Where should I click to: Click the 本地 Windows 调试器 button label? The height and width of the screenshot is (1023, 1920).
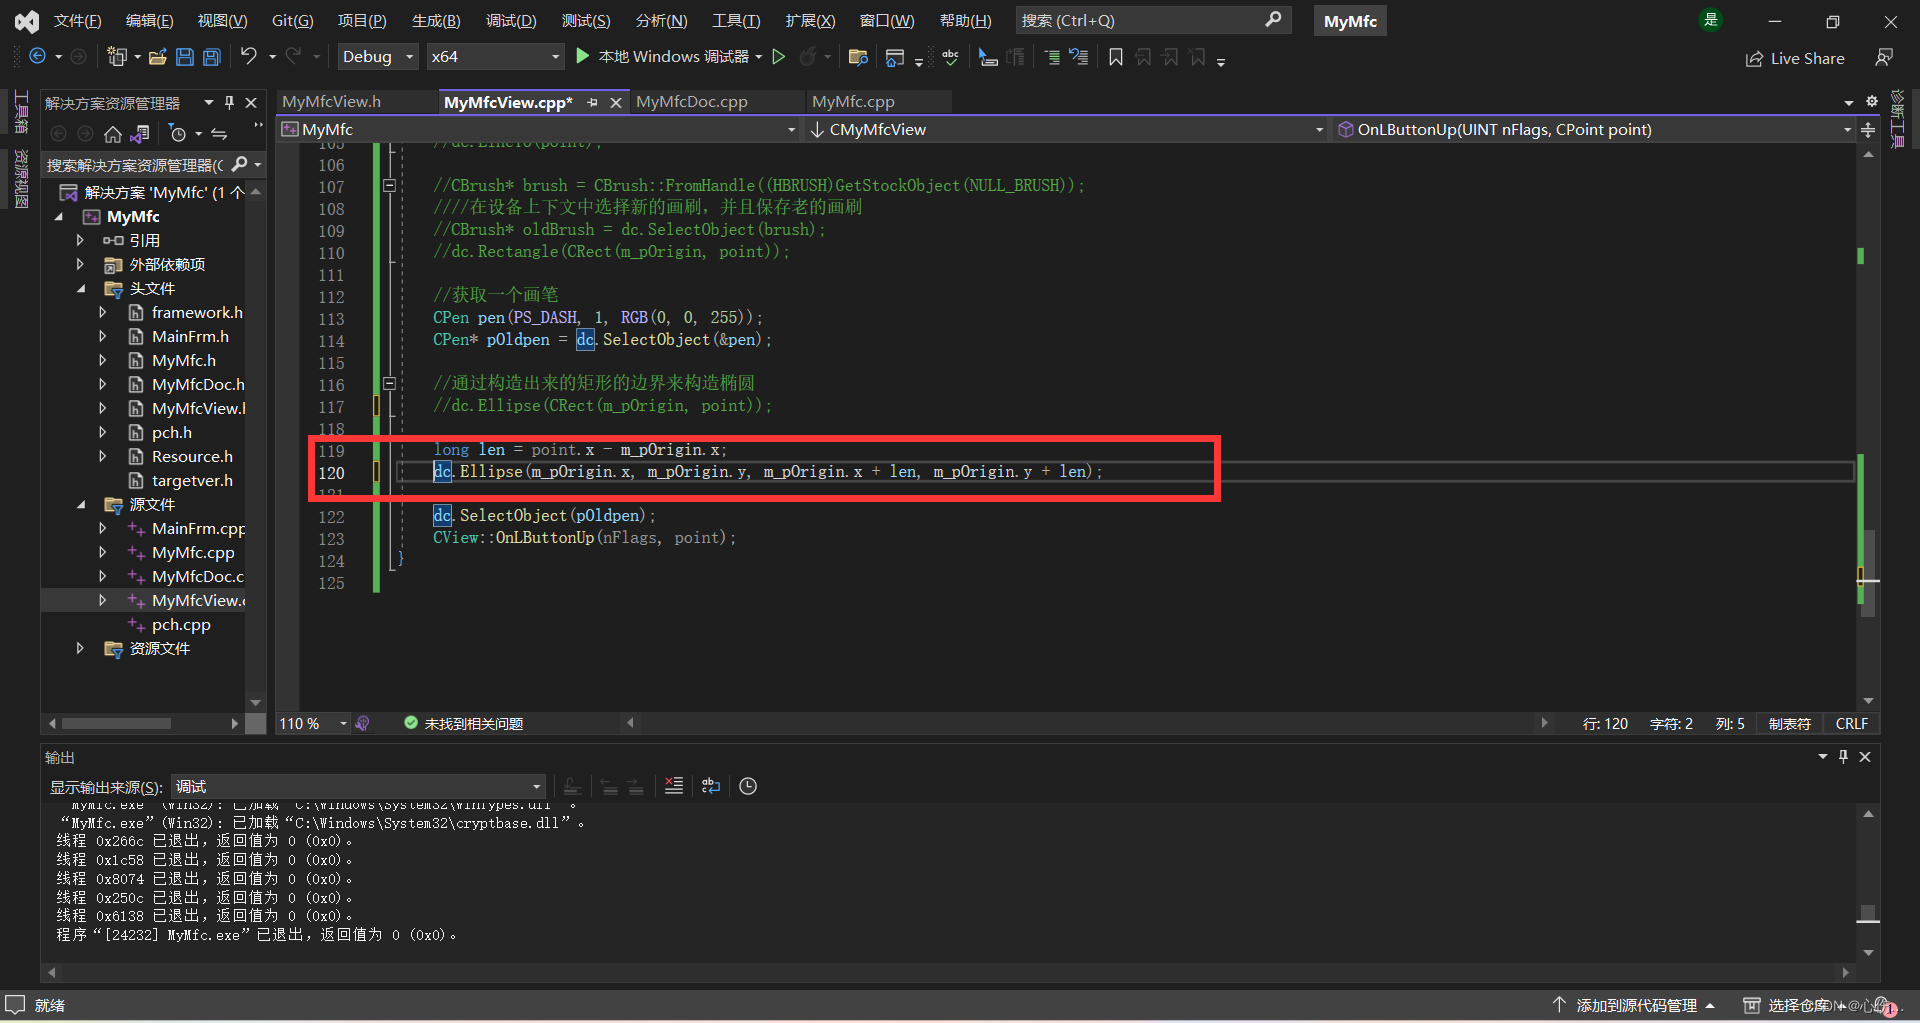pyautogui.click(x=673, y=57)
